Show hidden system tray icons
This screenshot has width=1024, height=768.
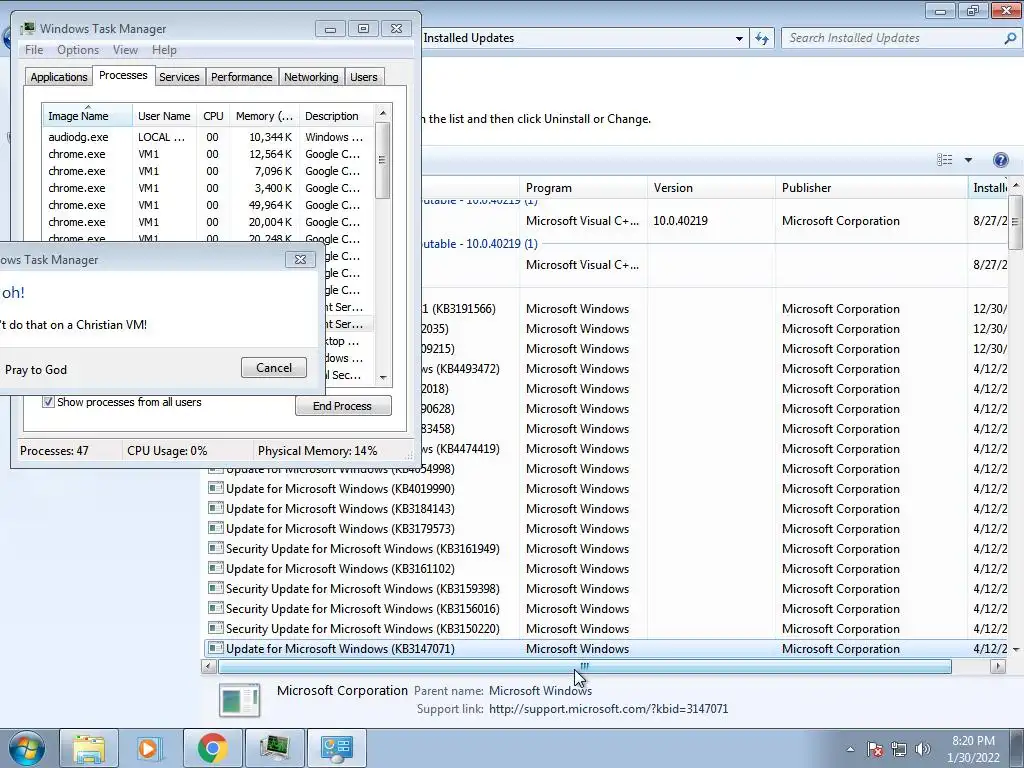[x=850, y=749]
